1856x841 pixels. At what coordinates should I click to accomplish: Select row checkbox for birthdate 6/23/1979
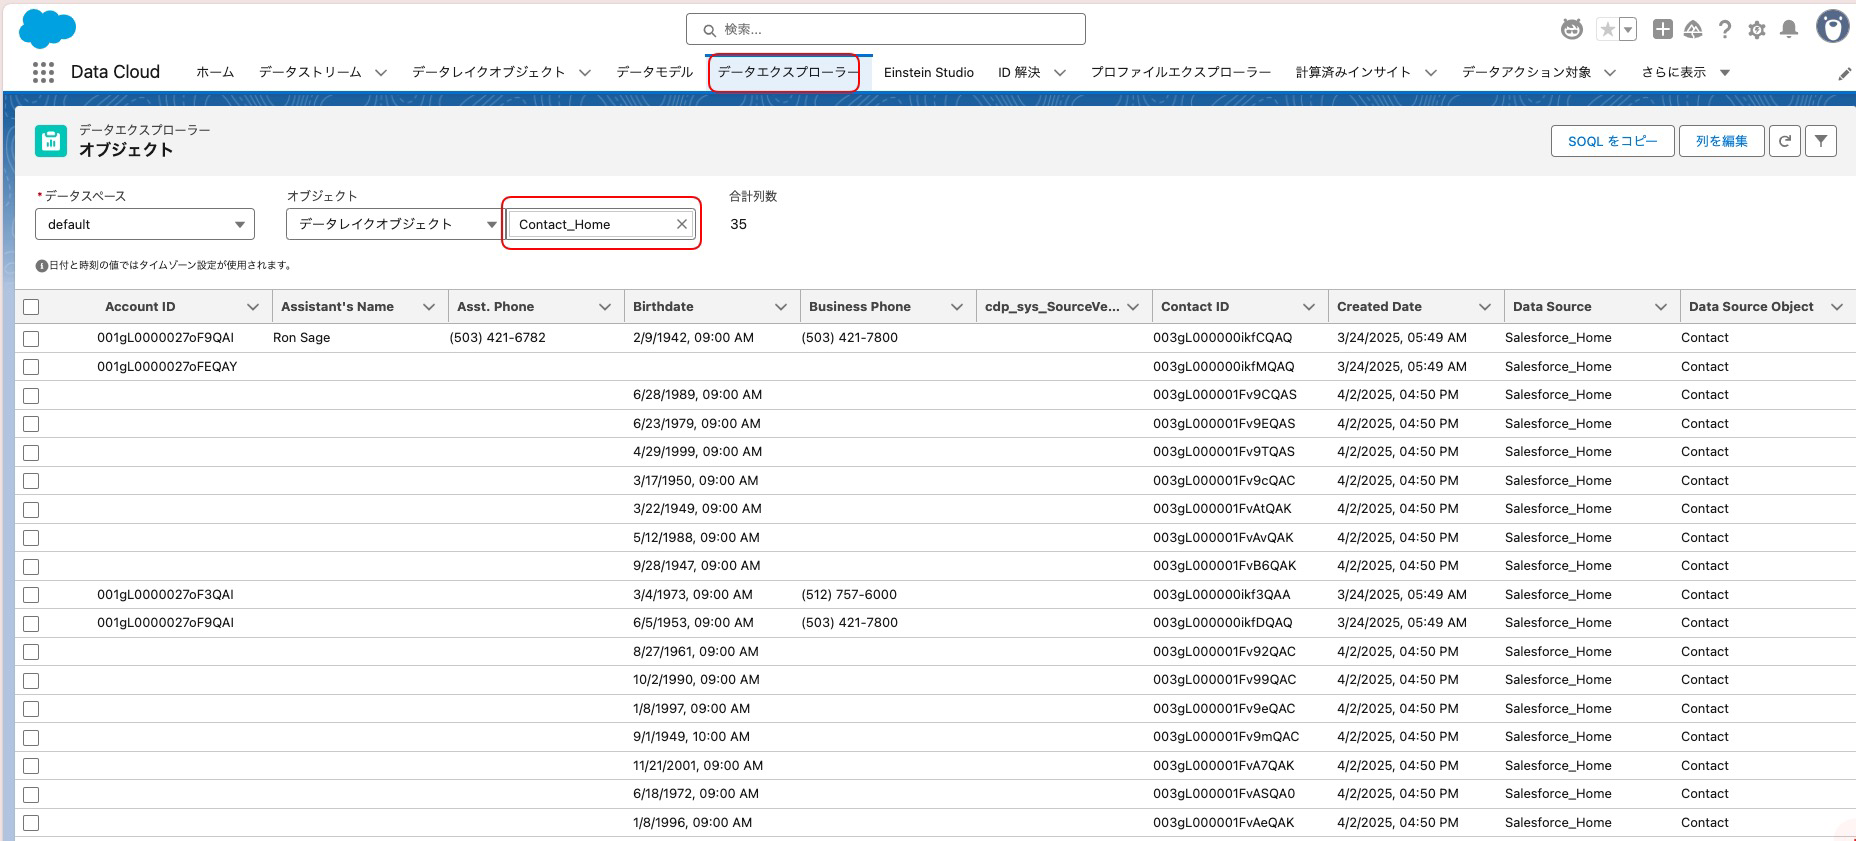pyautogui.click(x=31, y=424)
